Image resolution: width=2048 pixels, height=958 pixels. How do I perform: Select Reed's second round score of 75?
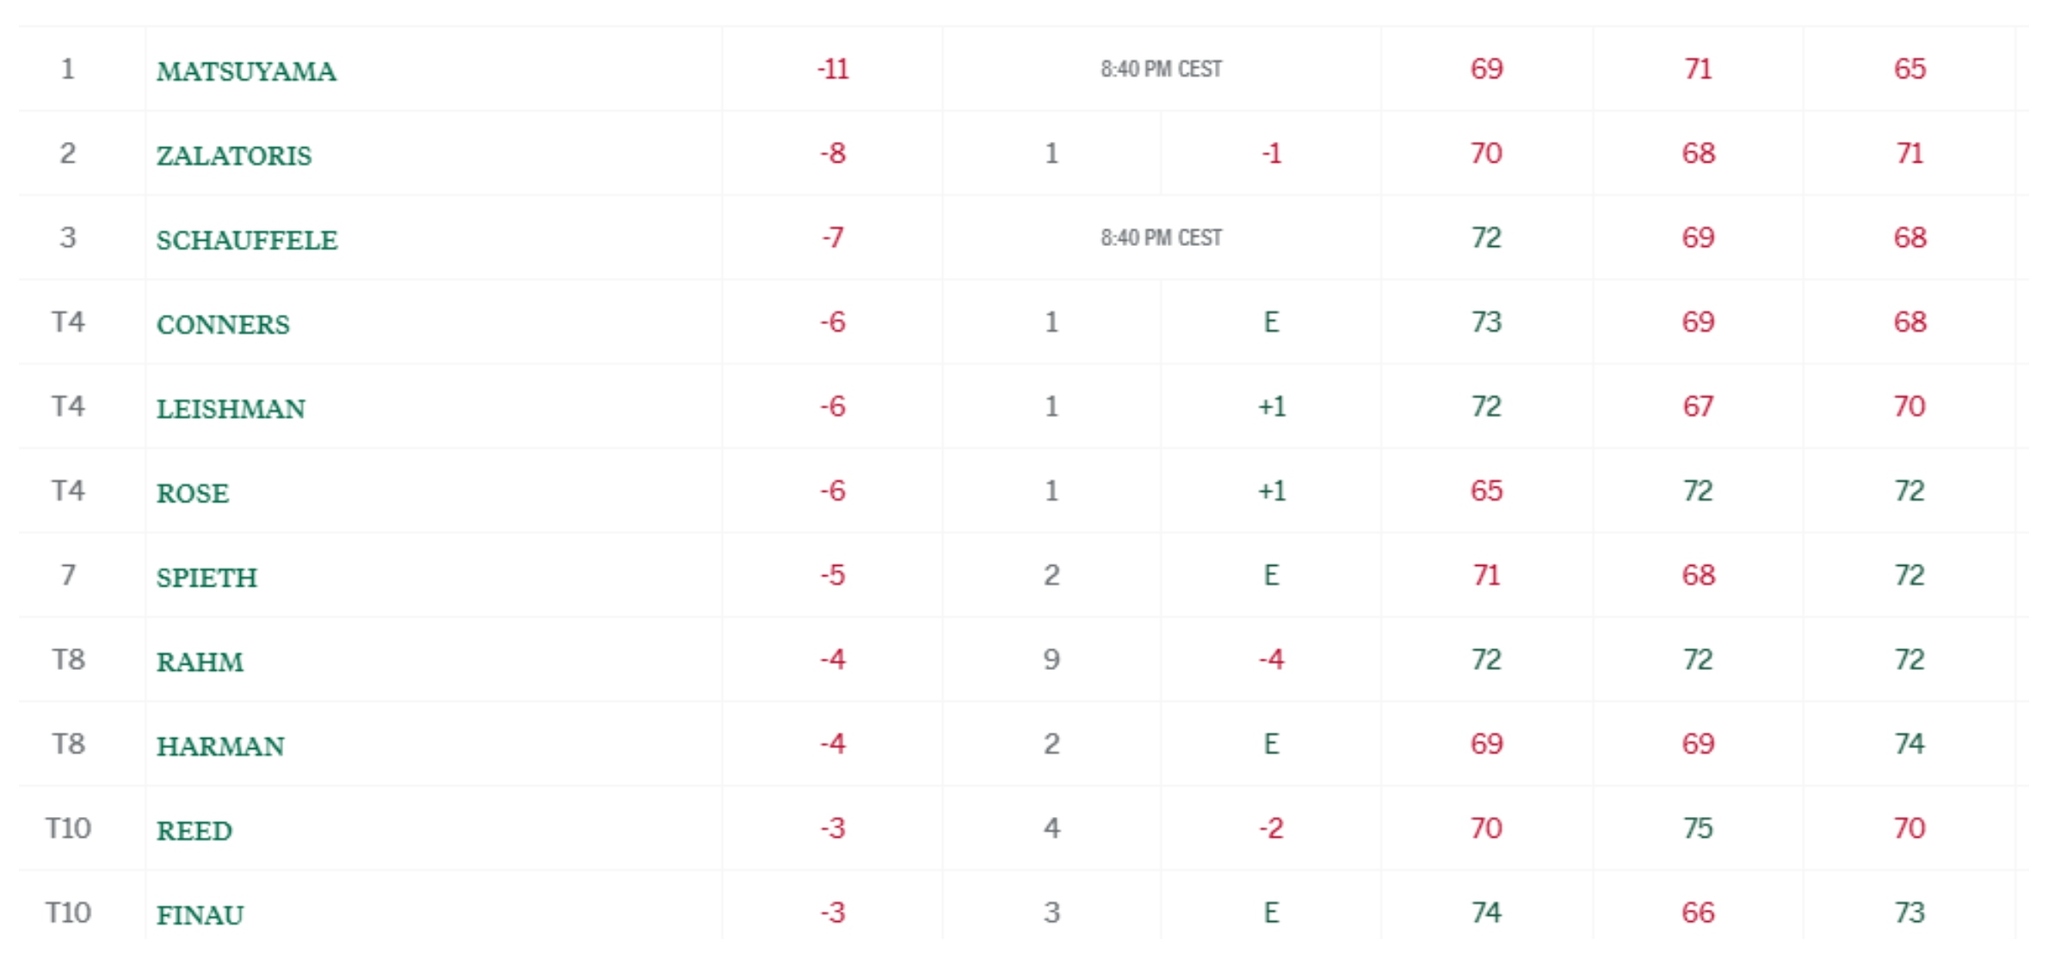pos(1697,828)
